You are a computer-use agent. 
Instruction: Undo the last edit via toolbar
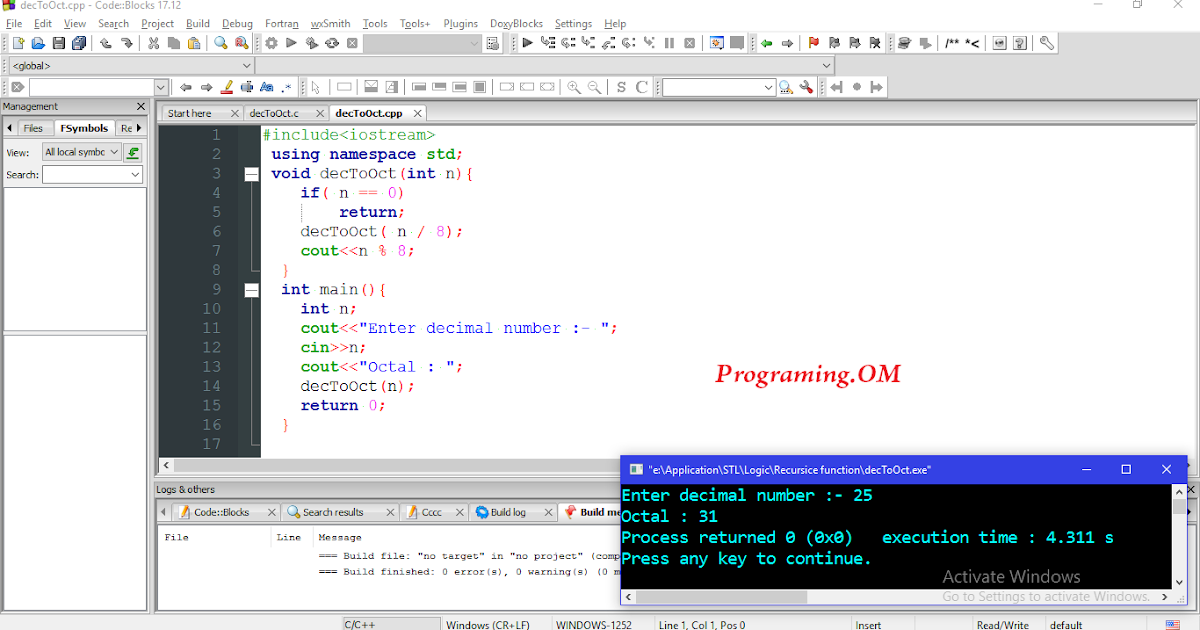click(106, 43)
